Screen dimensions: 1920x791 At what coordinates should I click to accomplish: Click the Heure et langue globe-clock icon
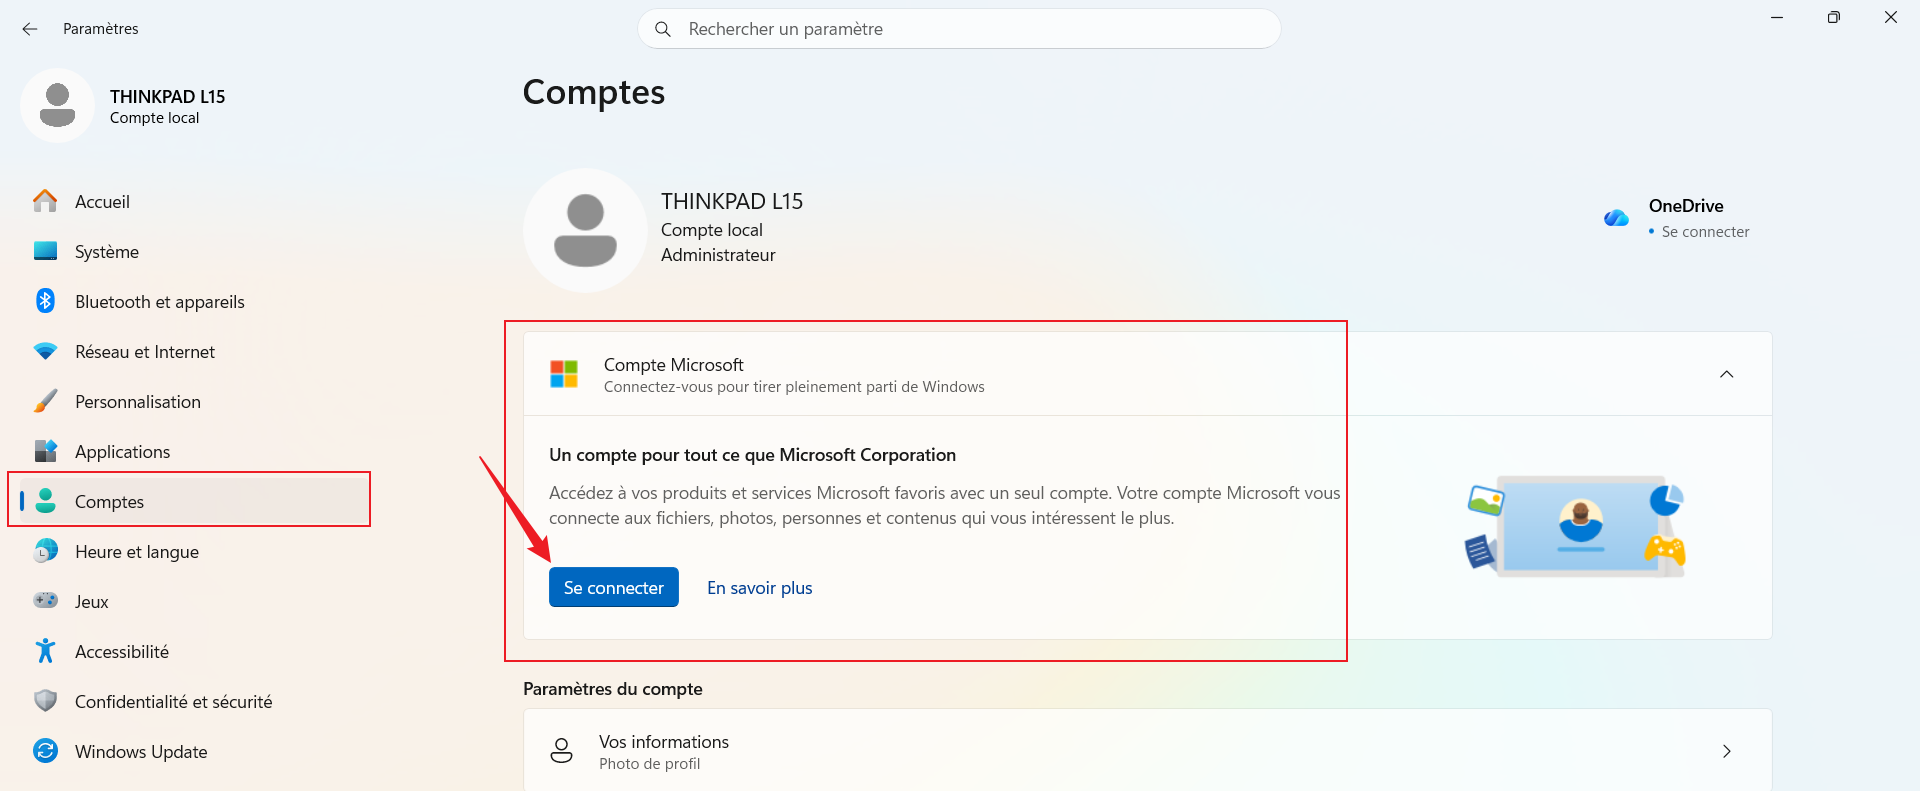(x=45, y=551)
